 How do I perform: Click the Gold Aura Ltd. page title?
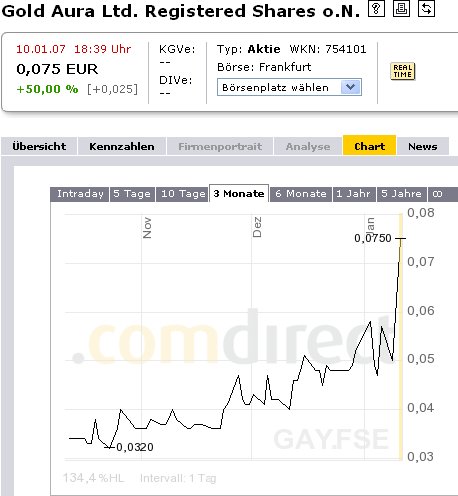pyautogui.click(x=181, y=11)
